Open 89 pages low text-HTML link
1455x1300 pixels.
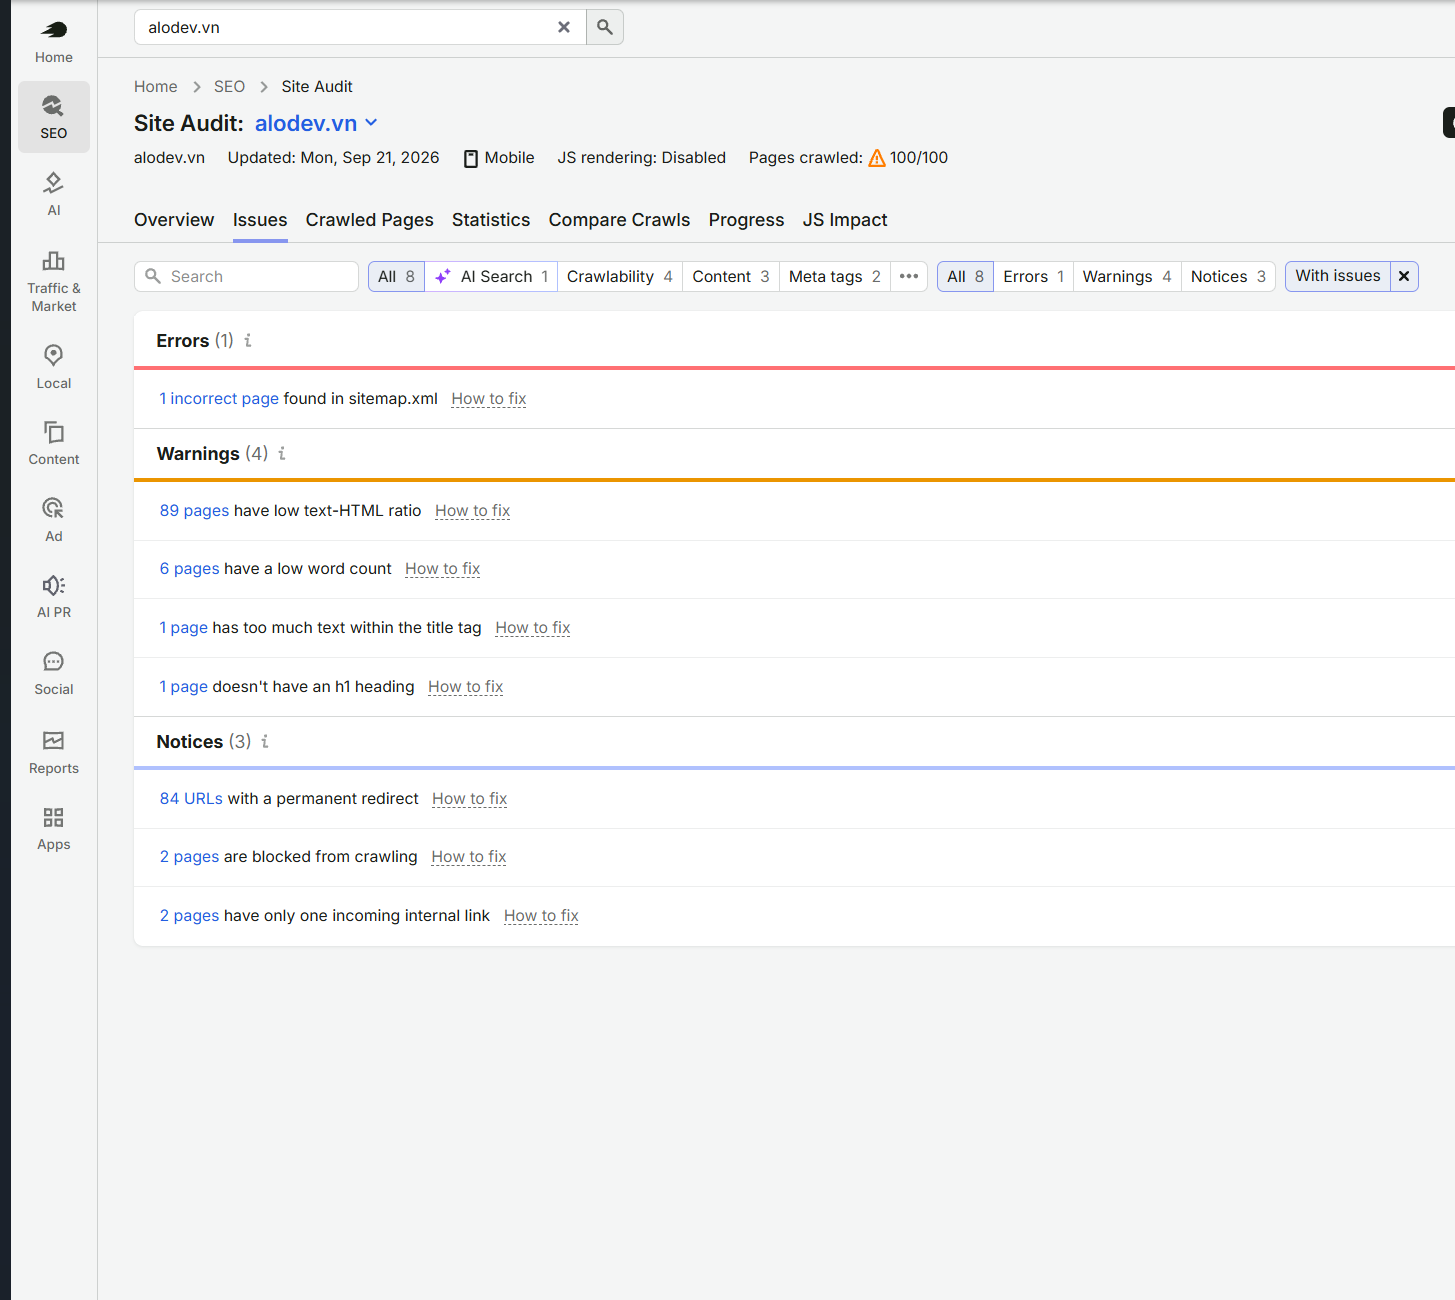[194, 510]
